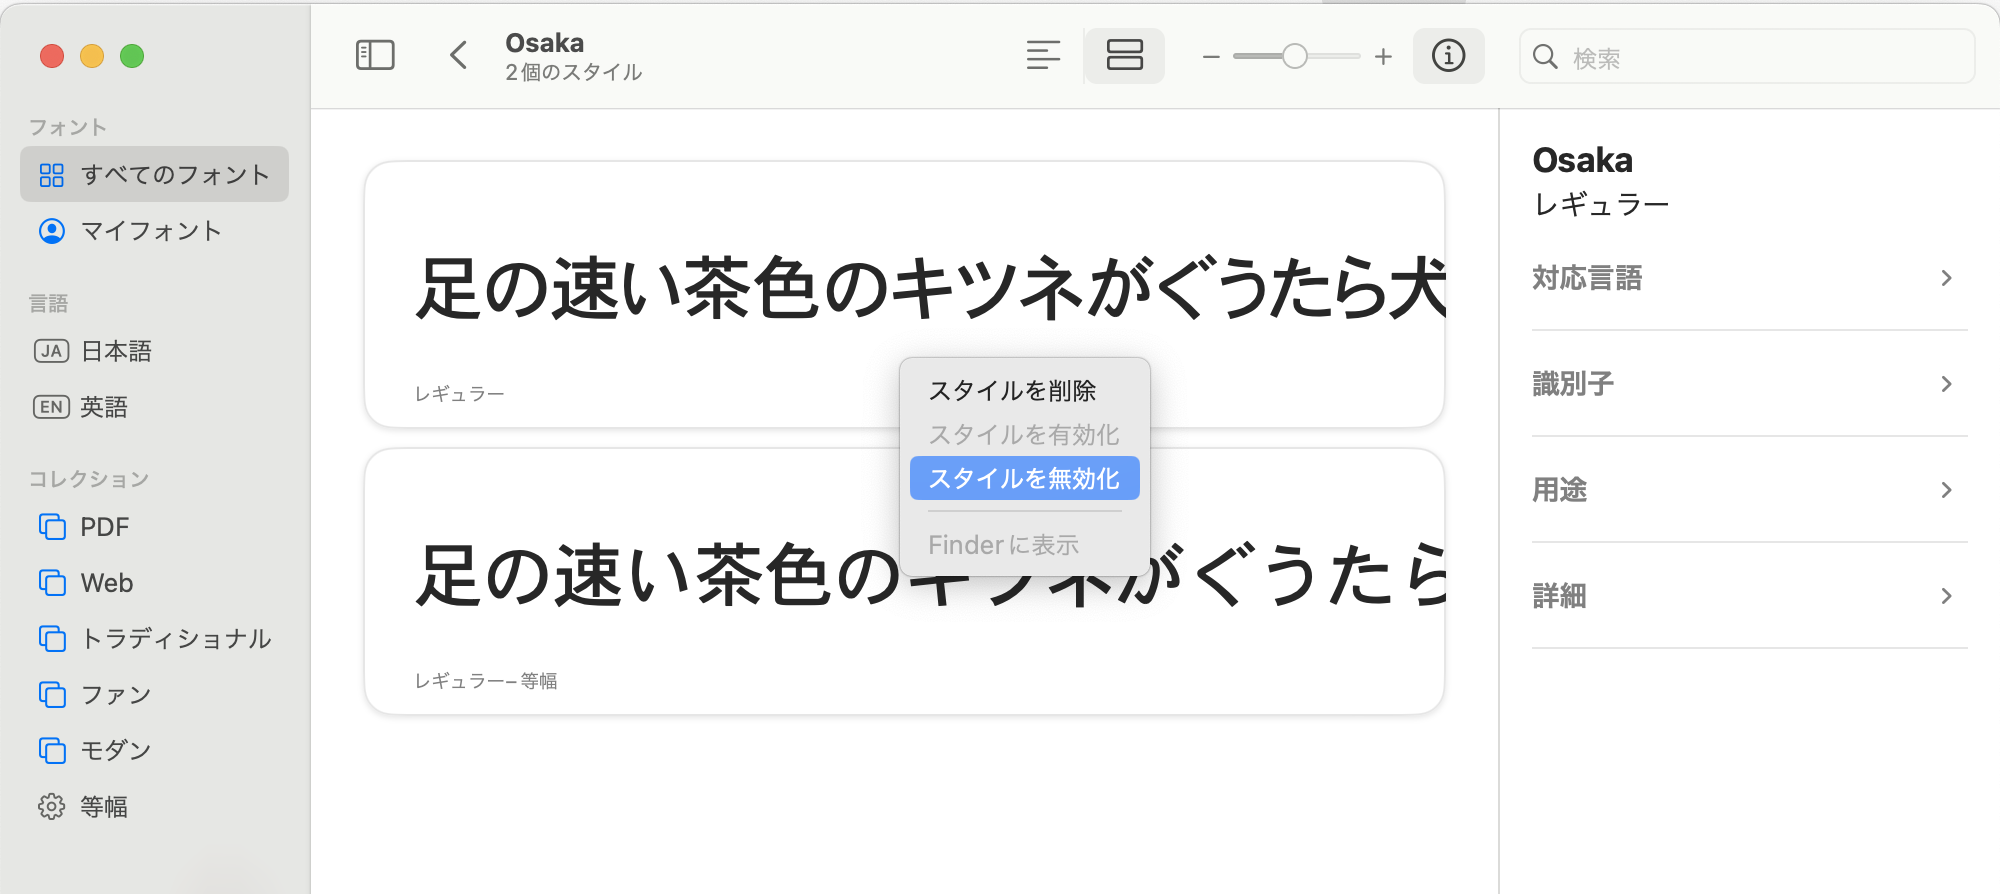The image size is (2000, 894).
Task: Select すべてのフォント in the sidebar
Action: (x=154, y=175)
